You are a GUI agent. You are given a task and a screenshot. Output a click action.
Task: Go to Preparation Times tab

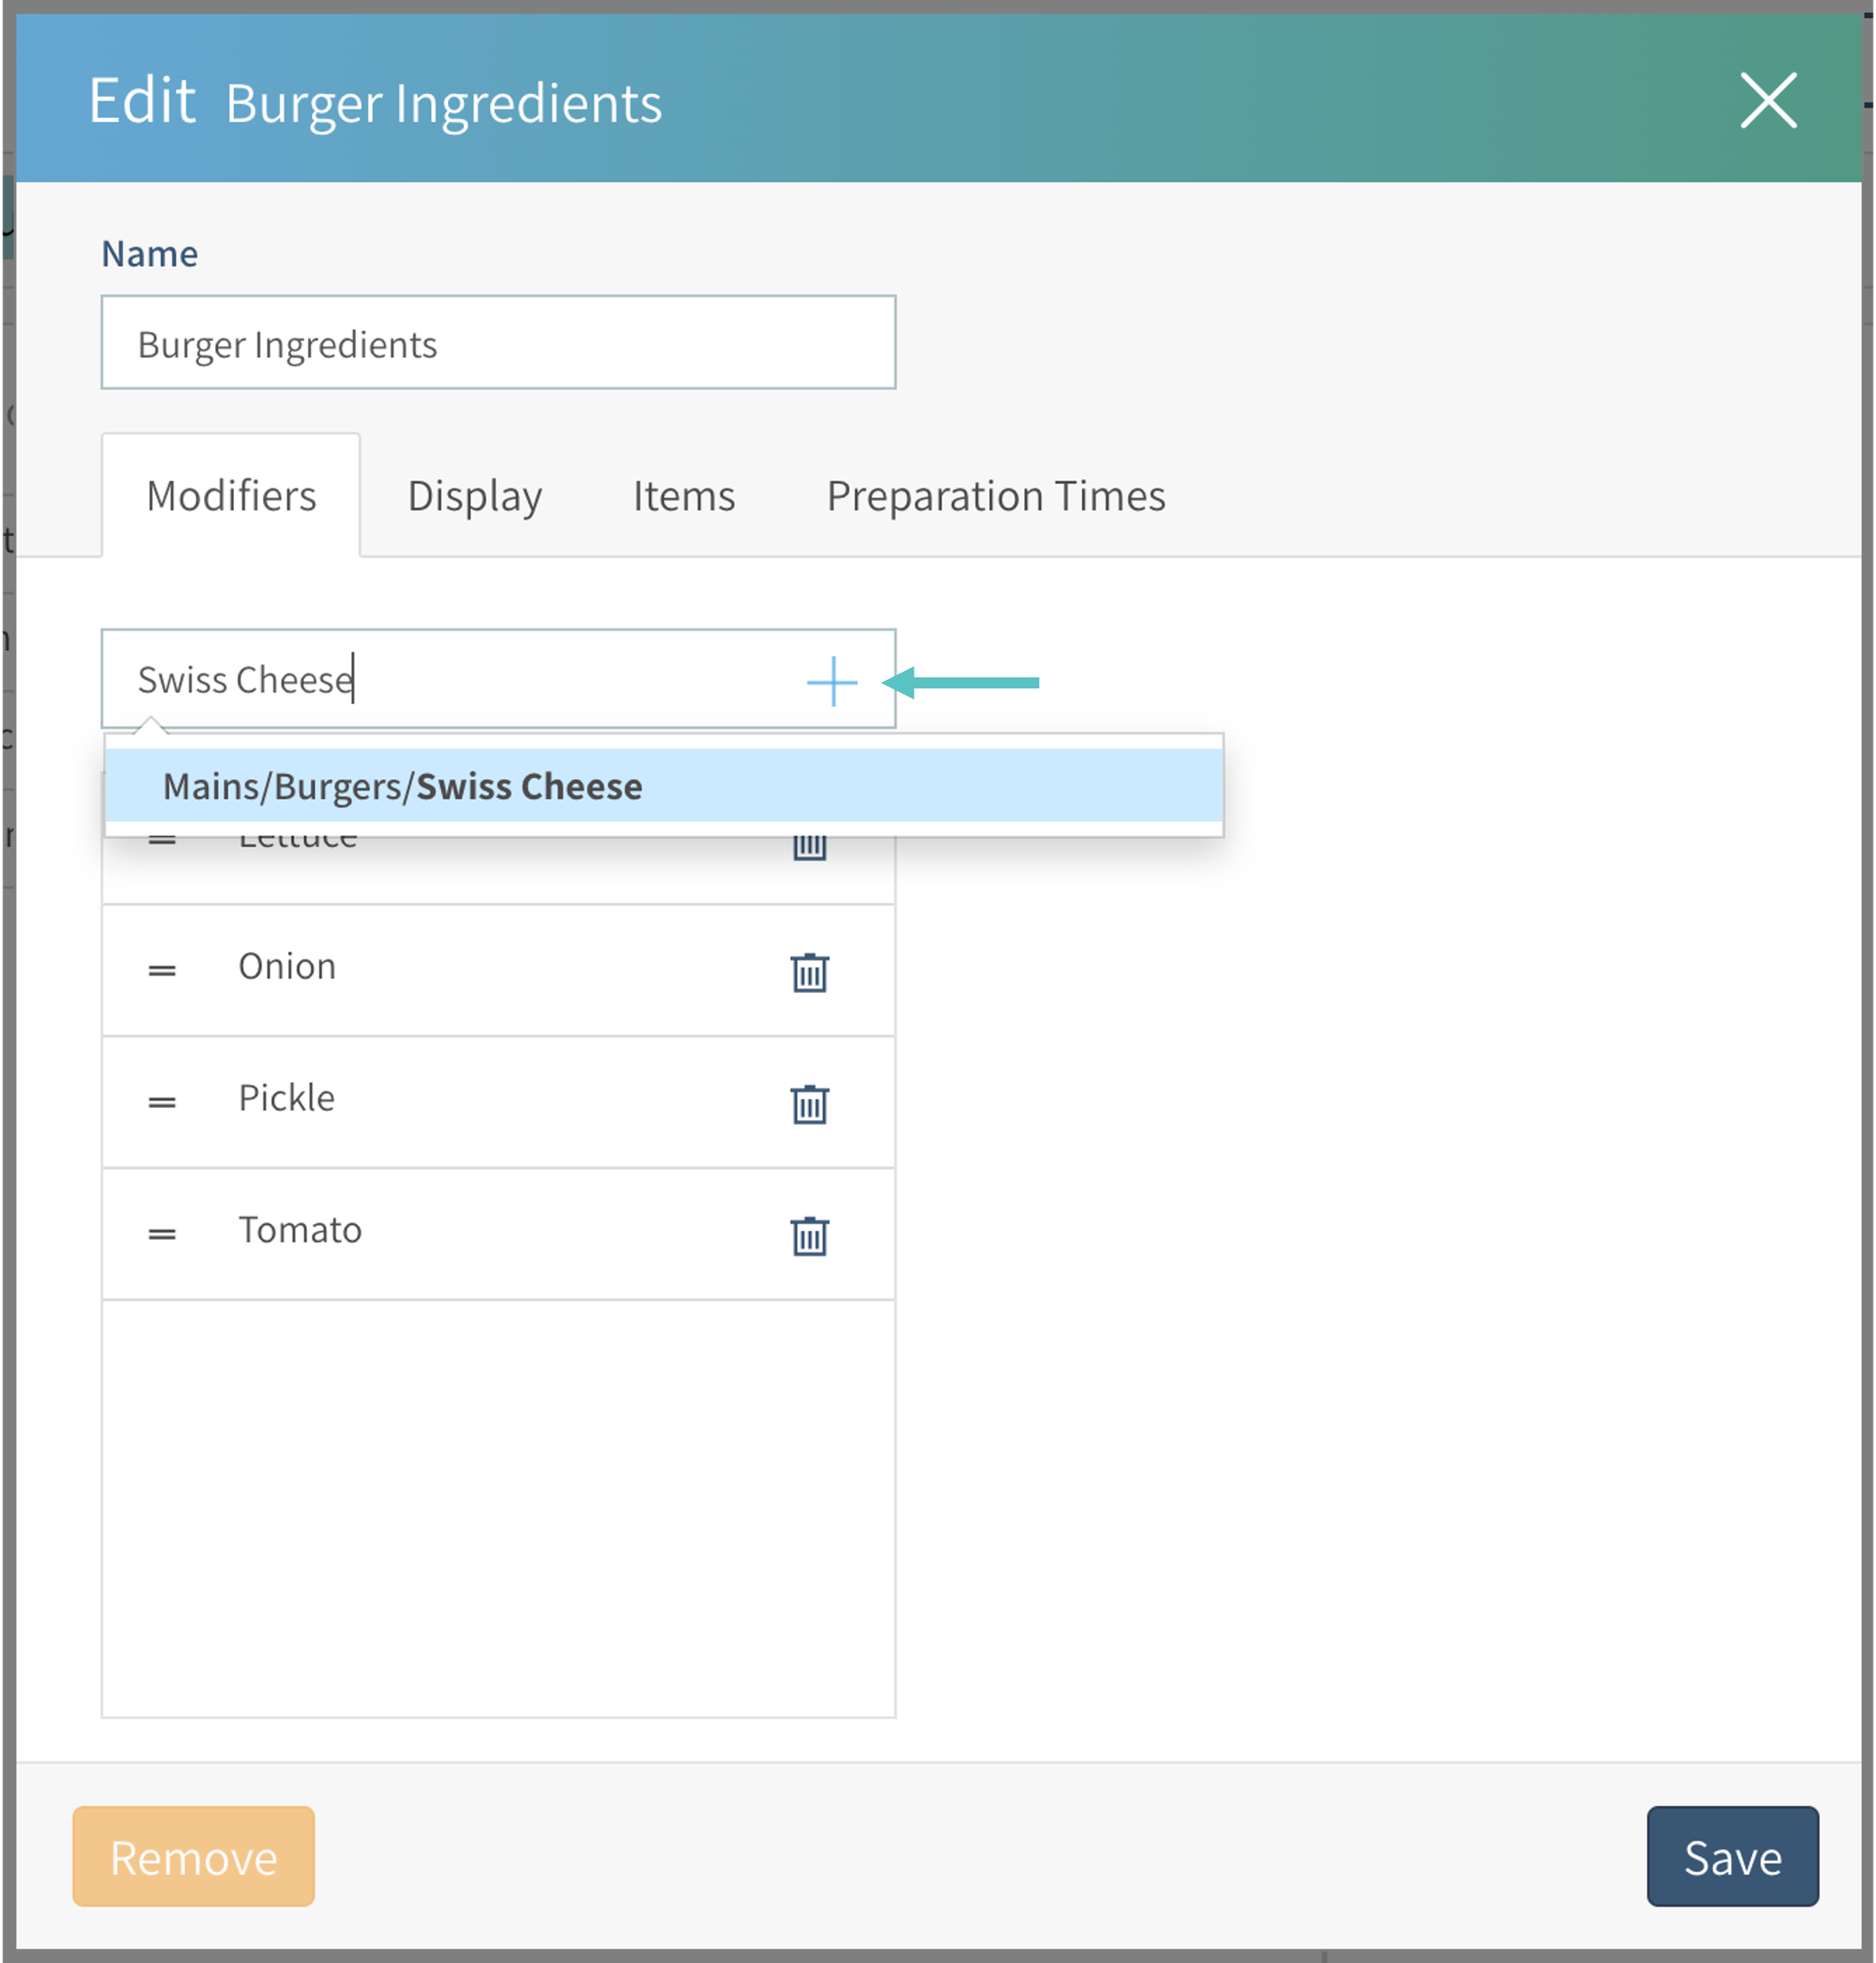tap(995, 496)
